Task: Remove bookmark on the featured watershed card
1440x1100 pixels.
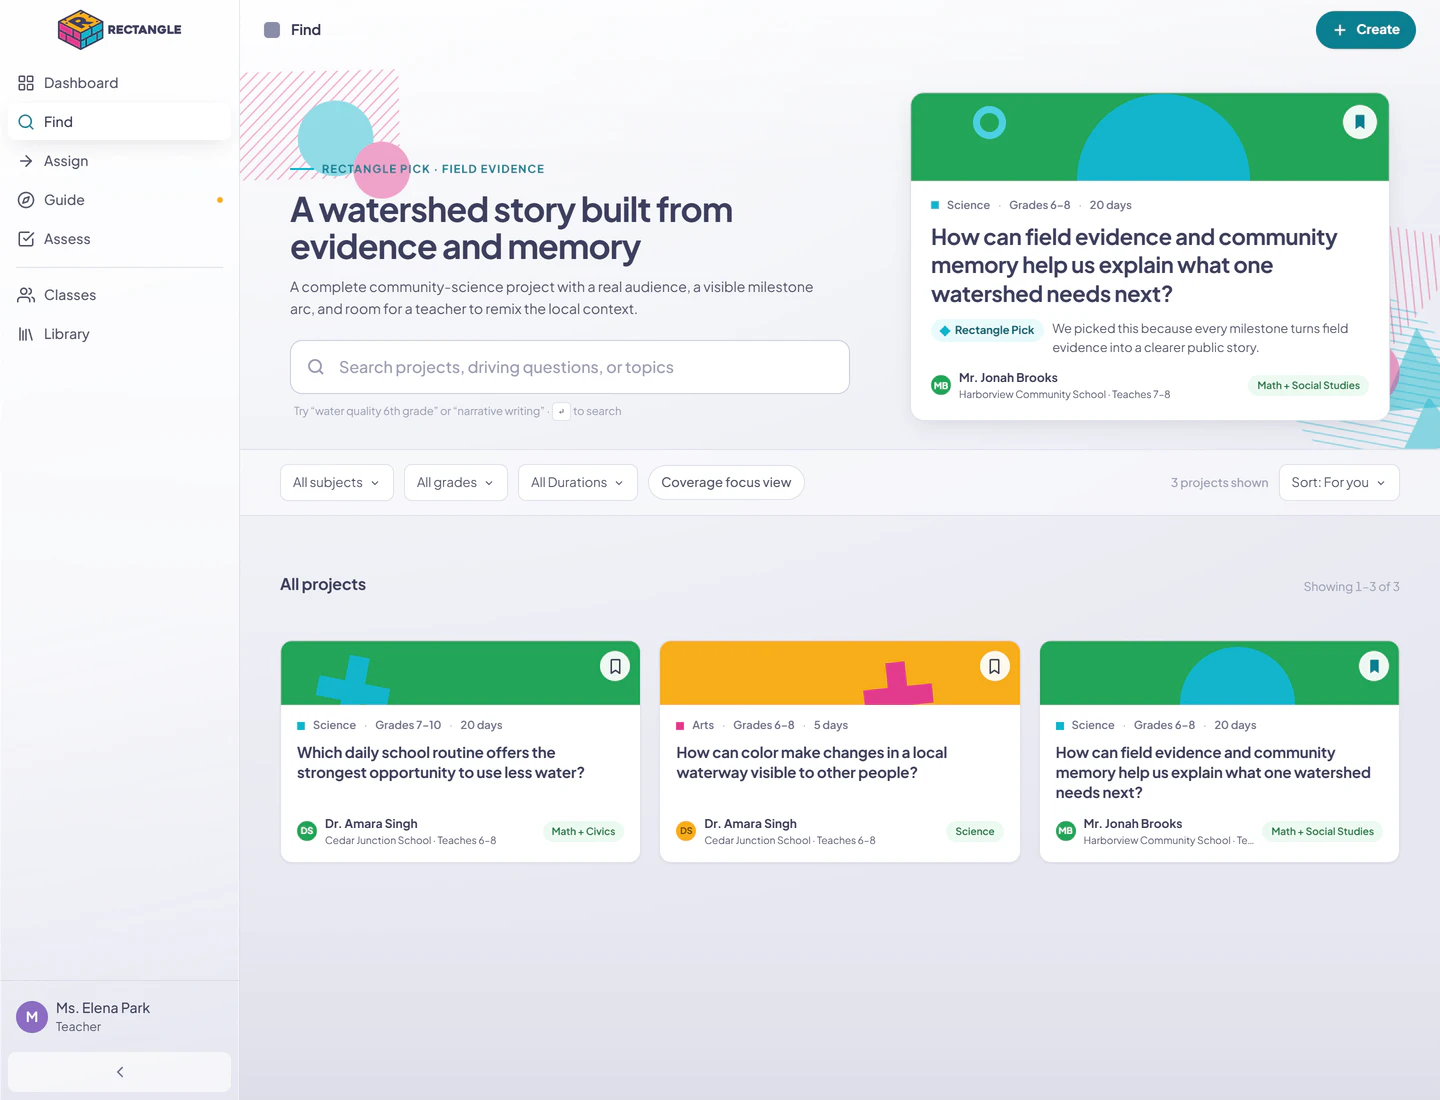Action: 1360,122
